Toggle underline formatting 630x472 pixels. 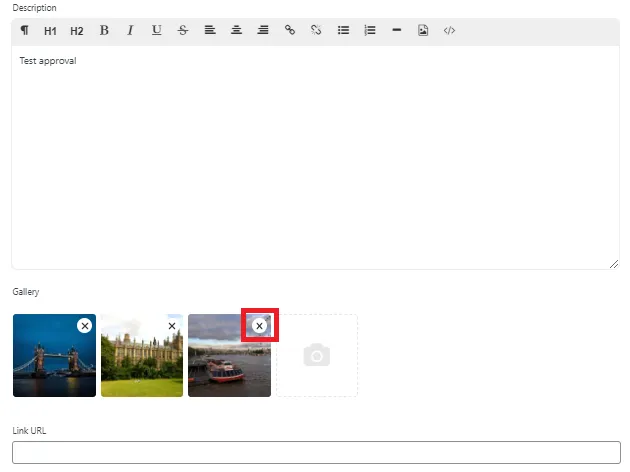[156, 31]
